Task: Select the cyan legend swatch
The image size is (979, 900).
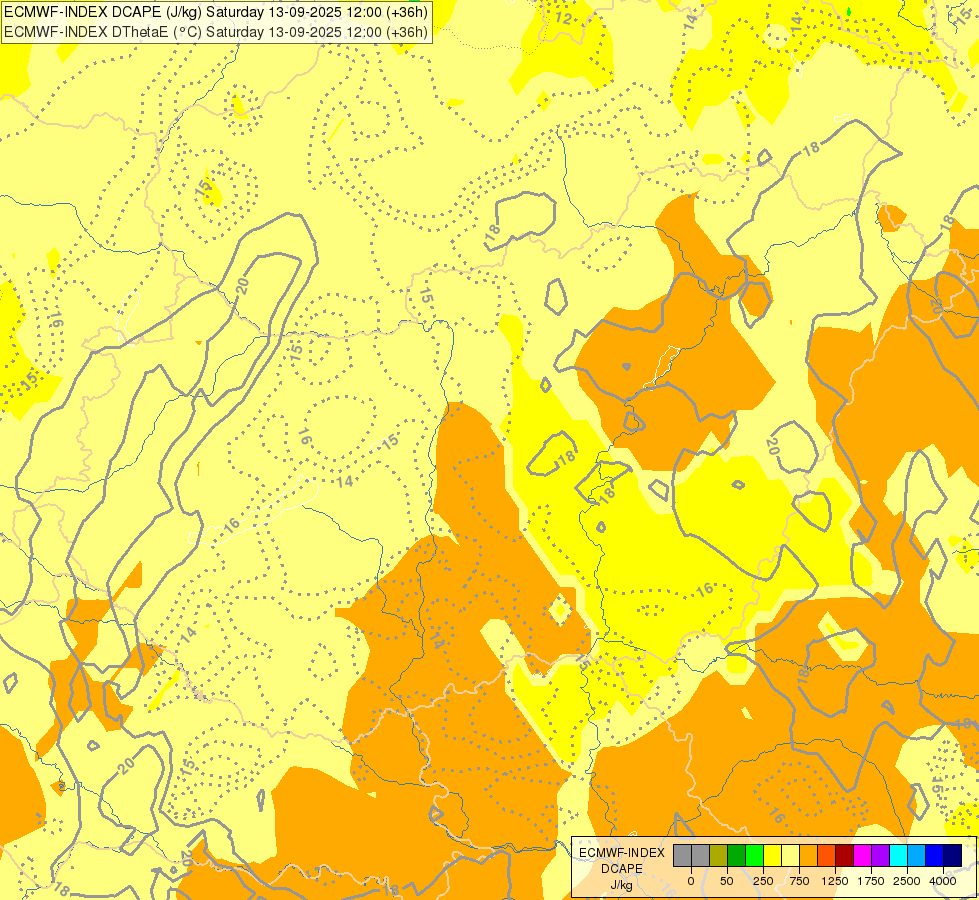Action: click(898, 855)
